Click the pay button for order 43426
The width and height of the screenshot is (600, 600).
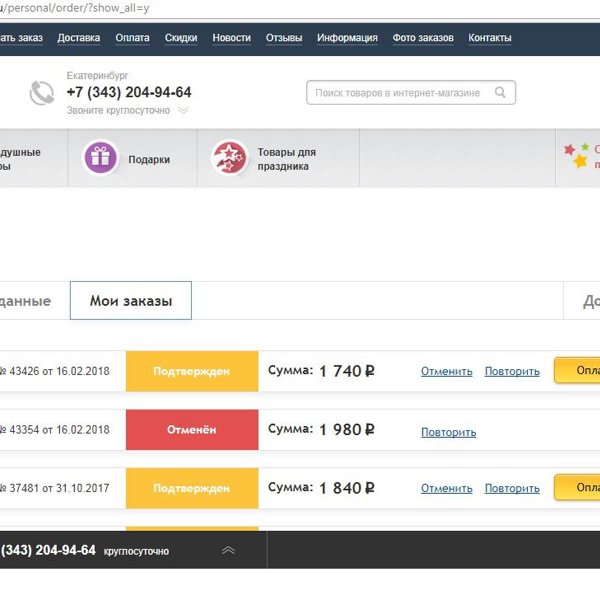pyautogui.click(x=577, y=370)
